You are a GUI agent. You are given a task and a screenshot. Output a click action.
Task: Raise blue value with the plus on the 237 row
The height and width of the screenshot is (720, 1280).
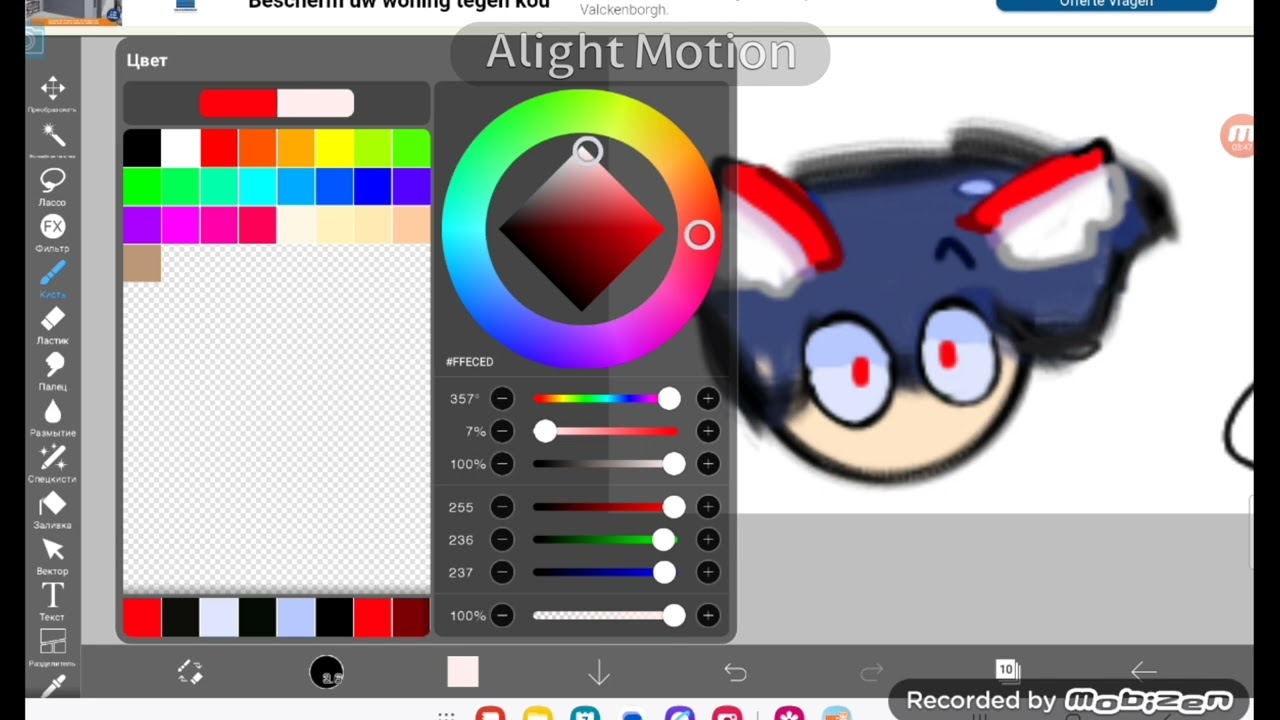coord(708,572)
